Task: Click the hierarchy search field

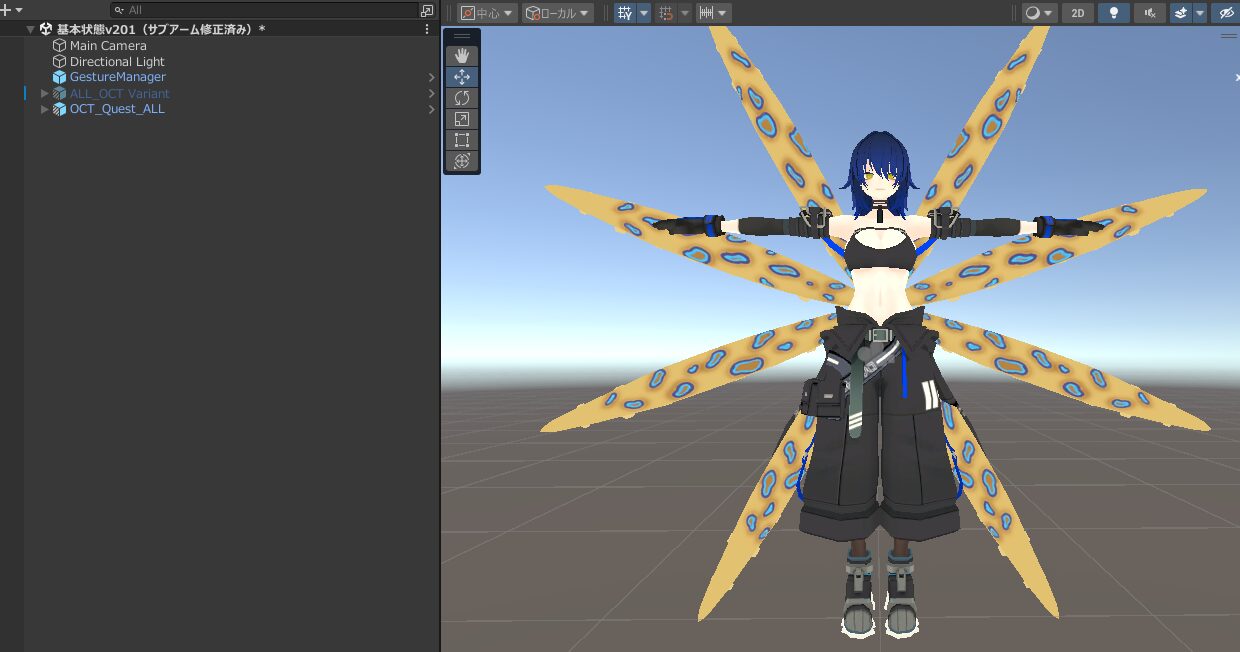Action: coord(270,10)
